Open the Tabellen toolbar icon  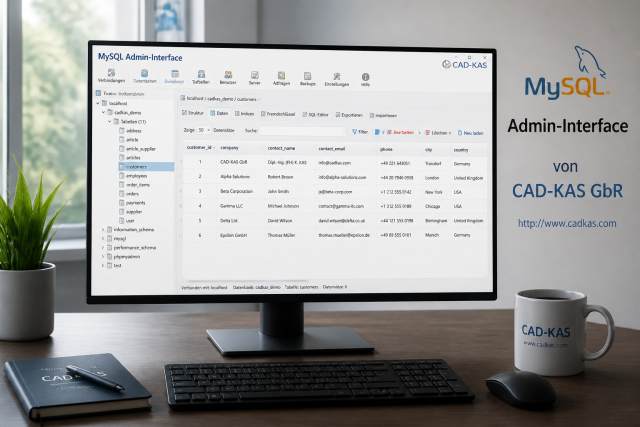[x=201, y=77]
